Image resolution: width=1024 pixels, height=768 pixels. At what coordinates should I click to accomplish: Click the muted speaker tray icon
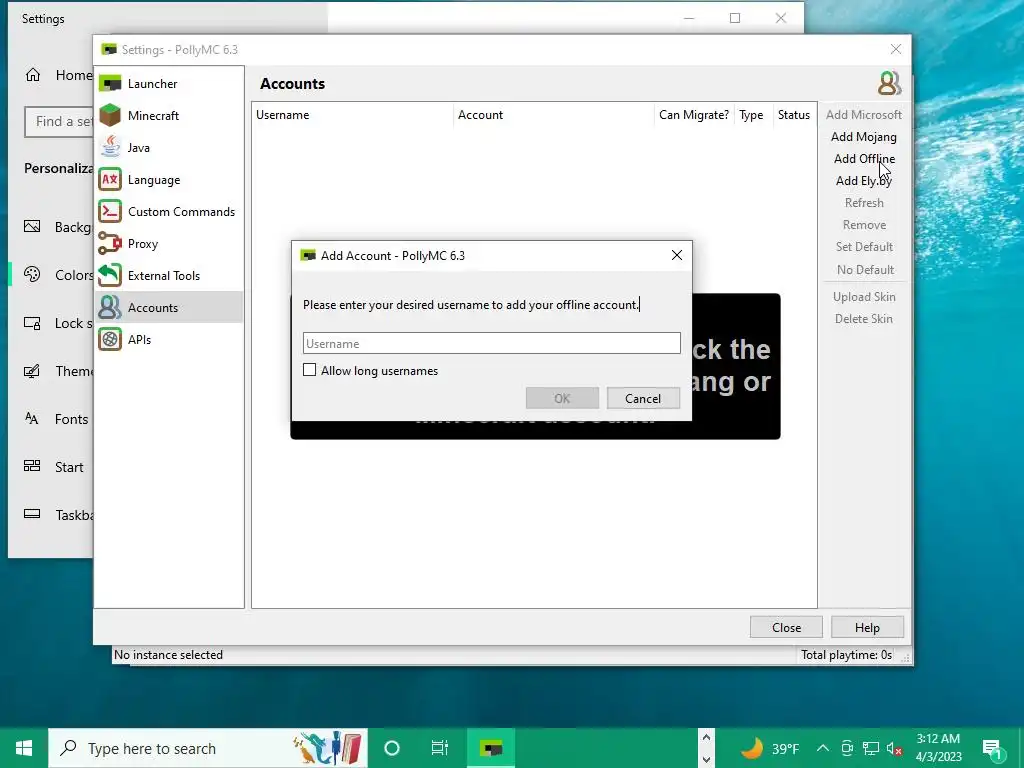point(895,749)
